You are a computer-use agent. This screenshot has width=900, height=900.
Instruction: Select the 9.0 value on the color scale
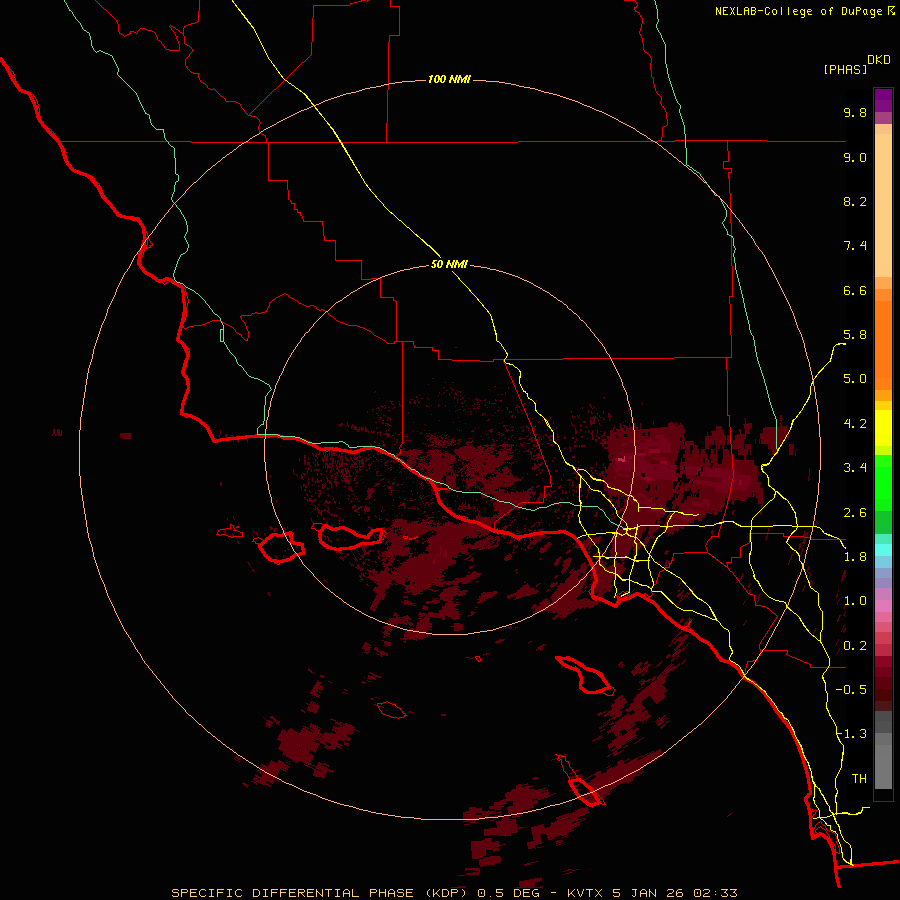[855, 157]
